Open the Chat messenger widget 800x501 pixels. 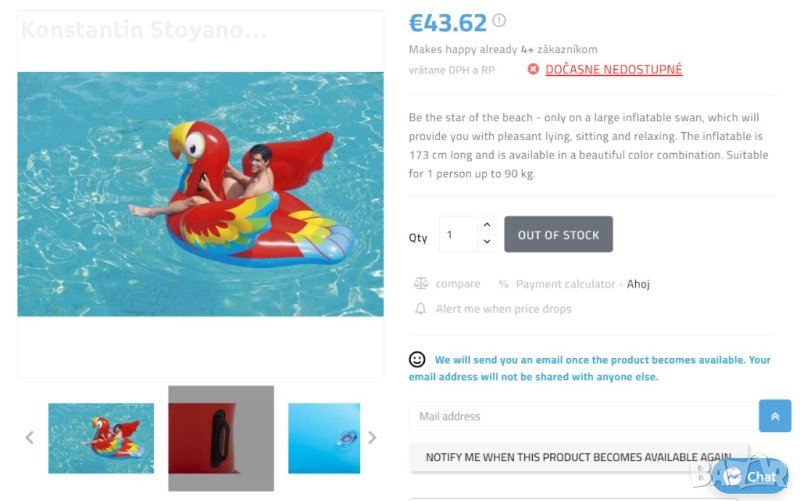pos(750,476)
